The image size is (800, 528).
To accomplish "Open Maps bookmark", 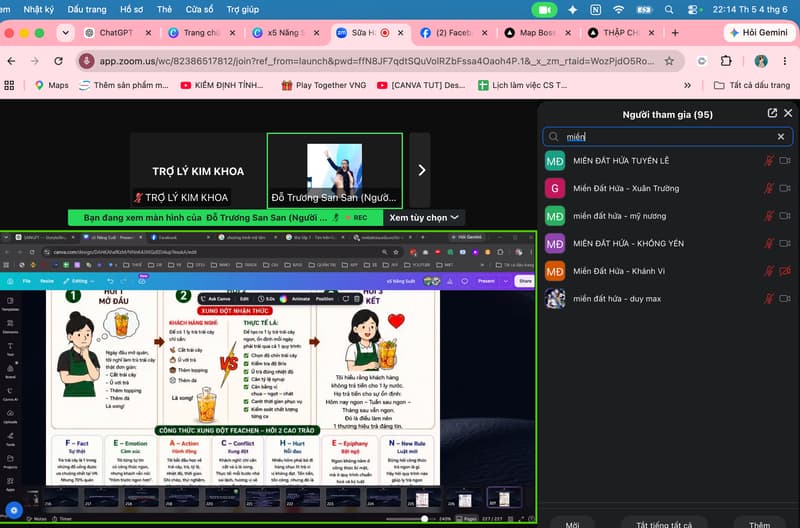I will (52, 85).
